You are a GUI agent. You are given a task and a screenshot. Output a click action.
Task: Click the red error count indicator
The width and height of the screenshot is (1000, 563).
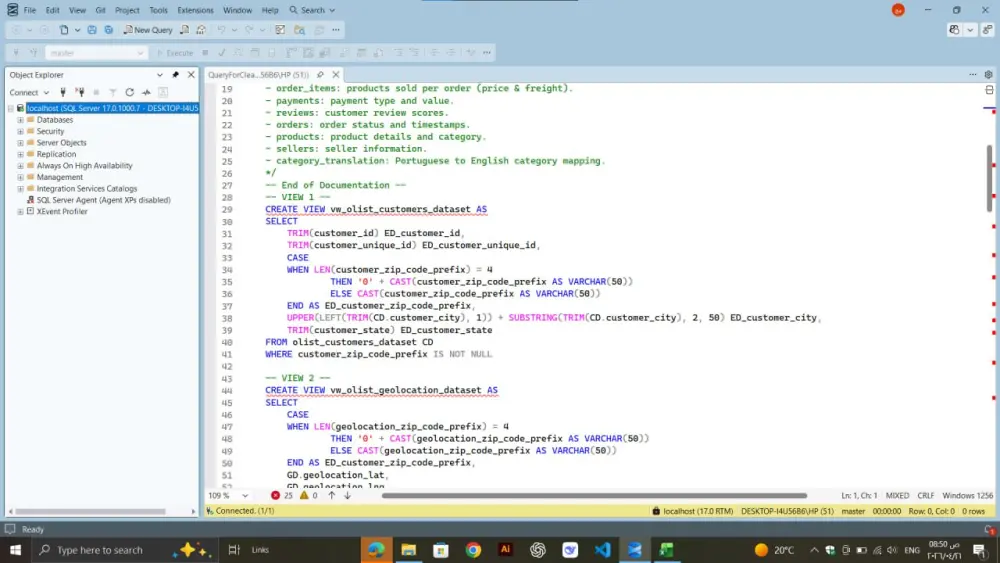(281, 495)
